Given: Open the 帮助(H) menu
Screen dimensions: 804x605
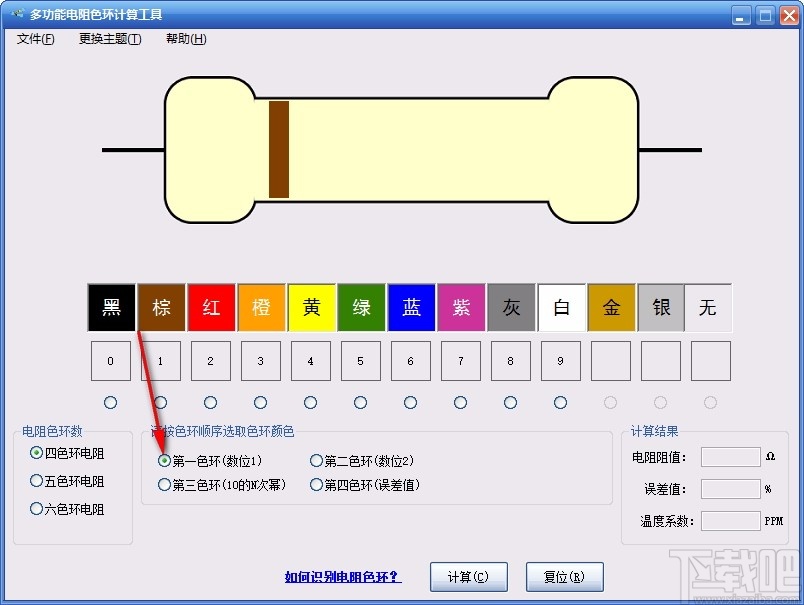Looking at the screenshot, I should (185, 38).
